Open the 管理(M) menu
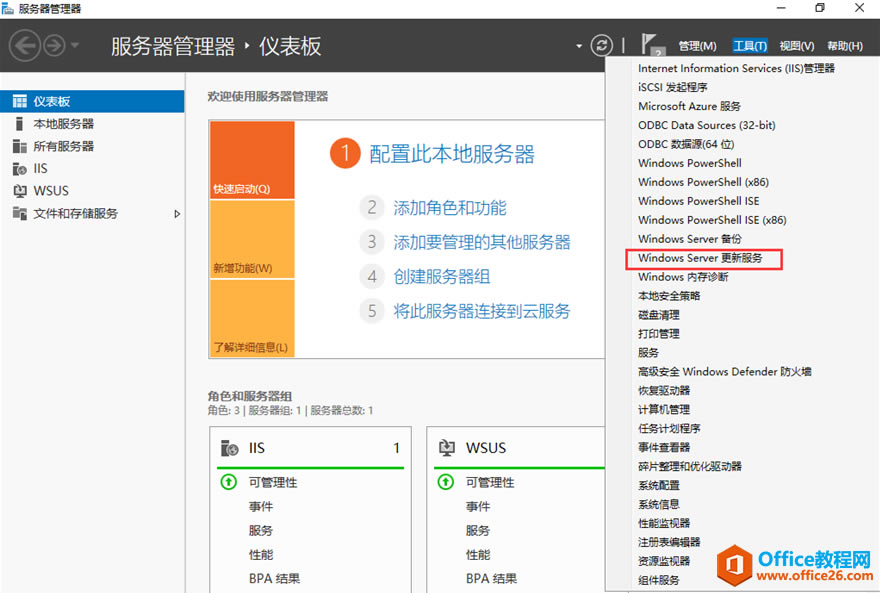 (x=697, y=46)
